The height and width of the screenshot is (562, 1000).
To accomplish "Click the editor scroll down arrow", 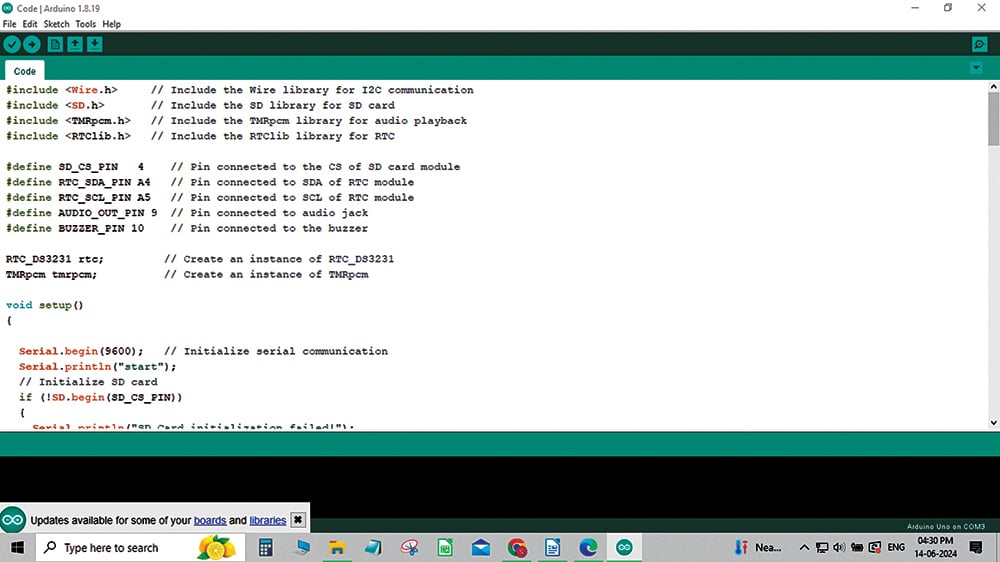I will (x=994, y=422).
